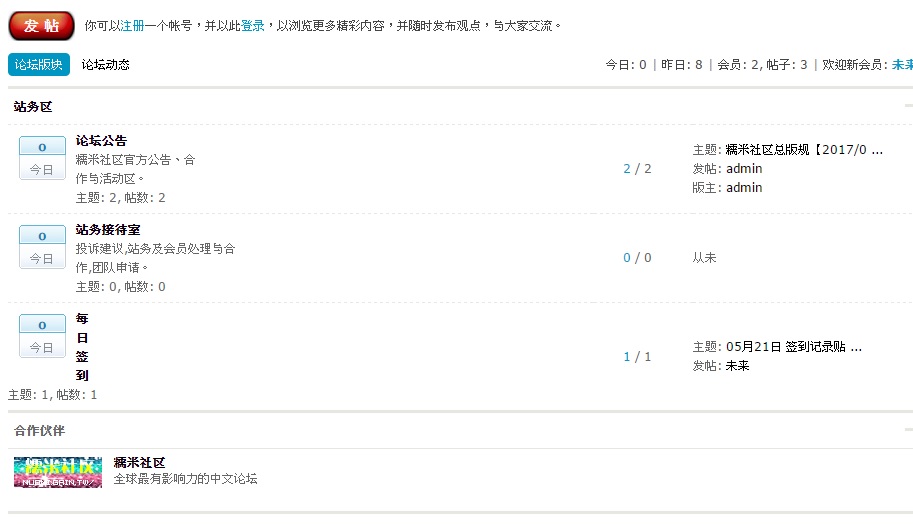Open the 论坛公告 forum title
The height and width of the screenshot is (525, 913).
click(101, 141)
